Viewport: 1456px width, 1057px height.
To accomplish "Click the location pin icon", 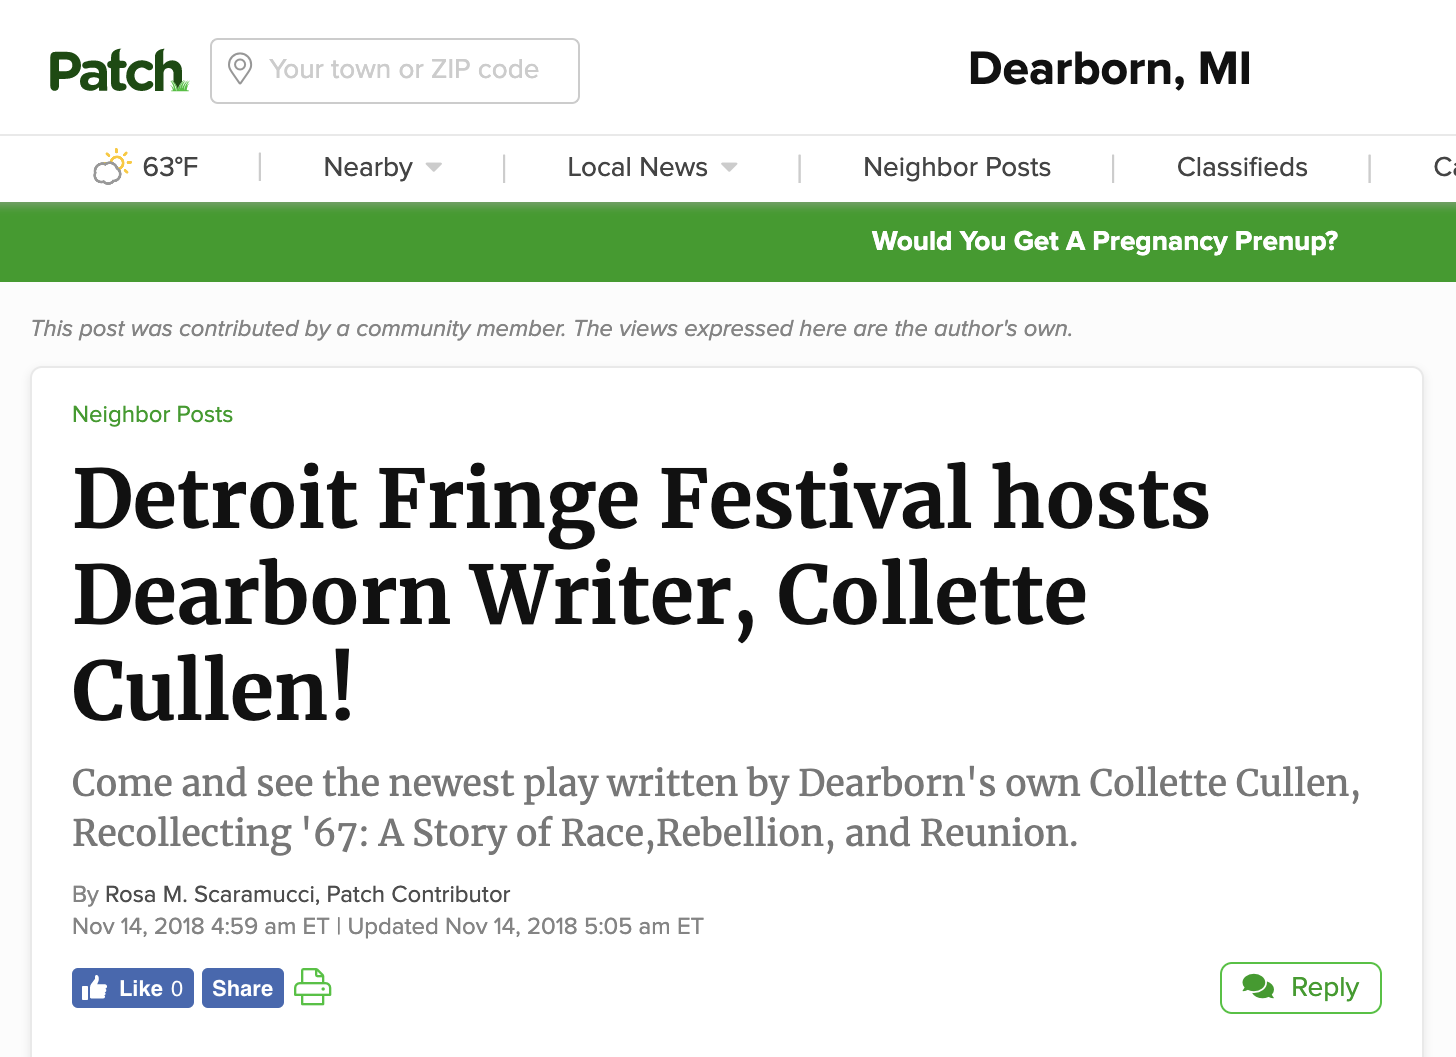I will (240, 69).
